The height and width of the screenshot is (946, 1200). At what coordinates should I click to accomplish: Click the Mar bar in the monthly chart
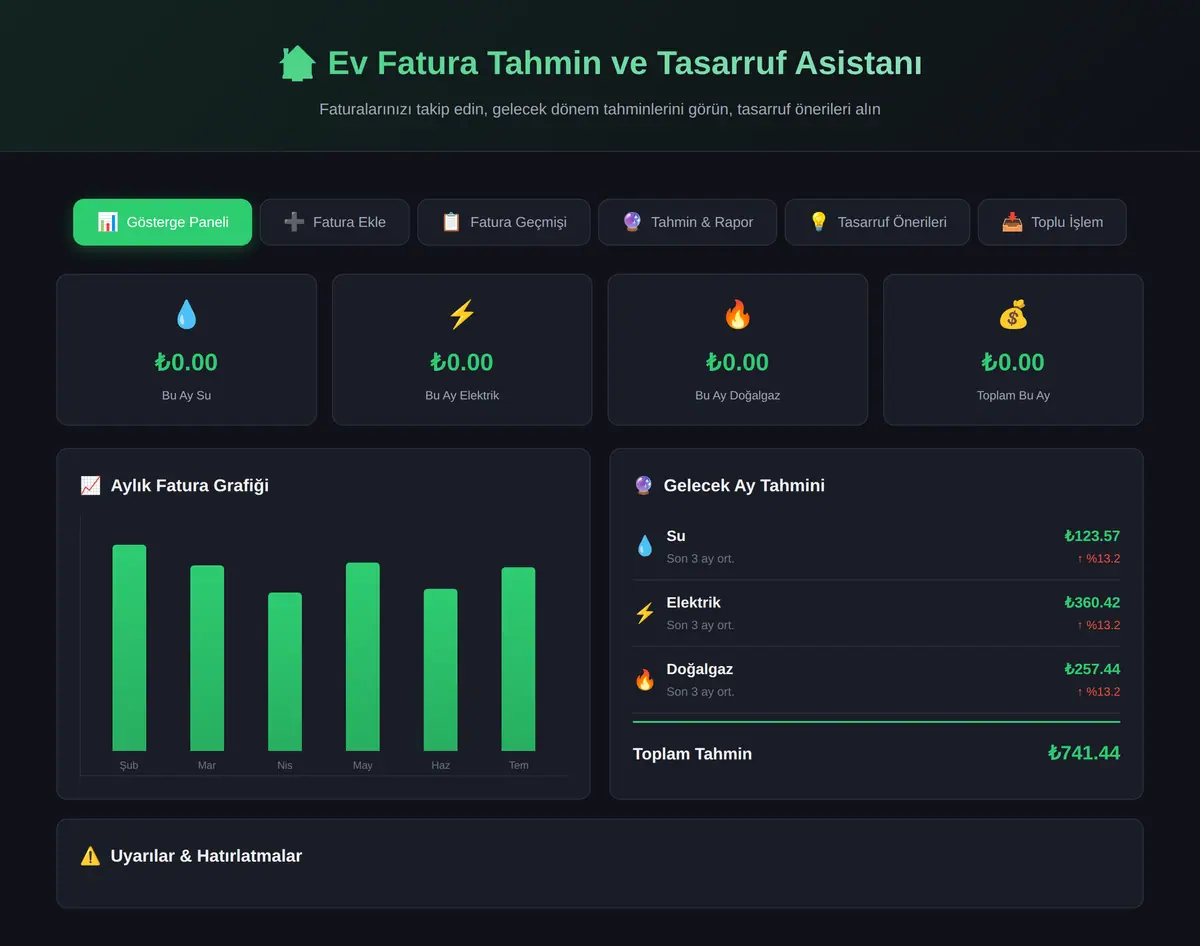pyautogui.click(x=207, y=658)
